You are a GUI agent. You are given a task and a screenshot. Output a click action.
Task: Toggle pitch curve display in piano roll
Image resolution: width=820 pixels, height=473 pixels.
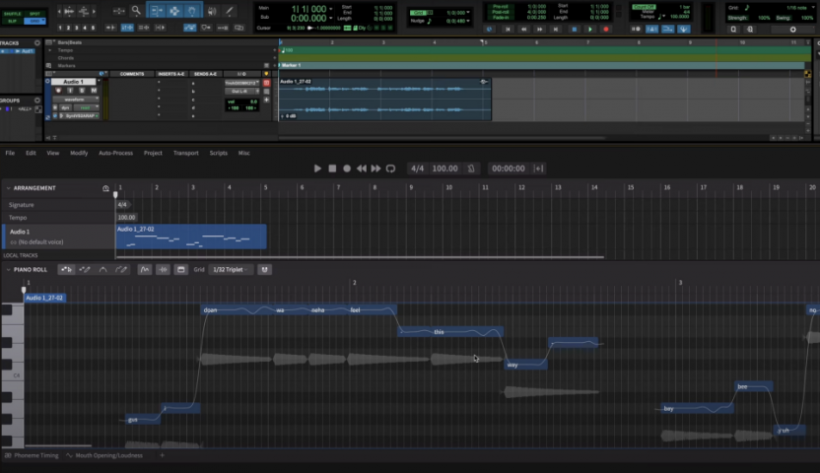coord(144,269)
